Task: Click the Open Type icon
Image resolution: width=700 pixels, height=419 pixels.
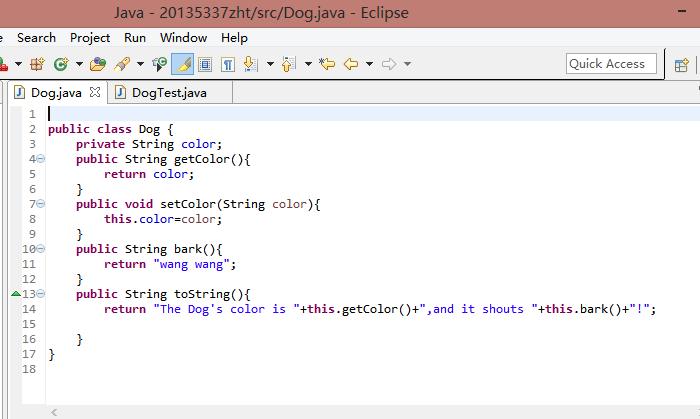Action: point(98,64)
